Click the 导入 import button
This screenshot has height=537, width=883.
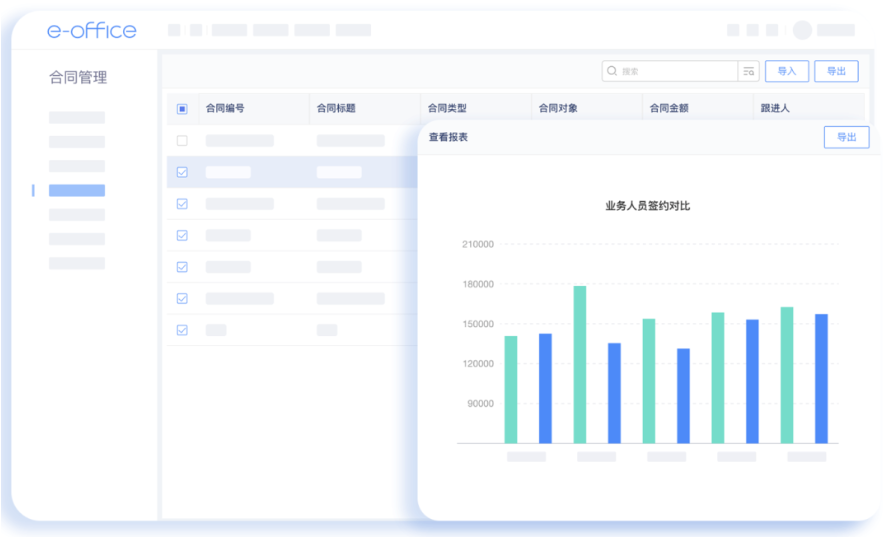787,71
